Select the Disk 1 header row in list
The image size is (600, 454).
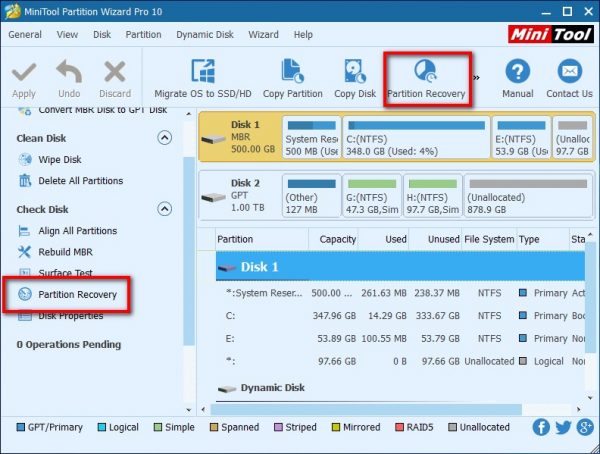400,266
